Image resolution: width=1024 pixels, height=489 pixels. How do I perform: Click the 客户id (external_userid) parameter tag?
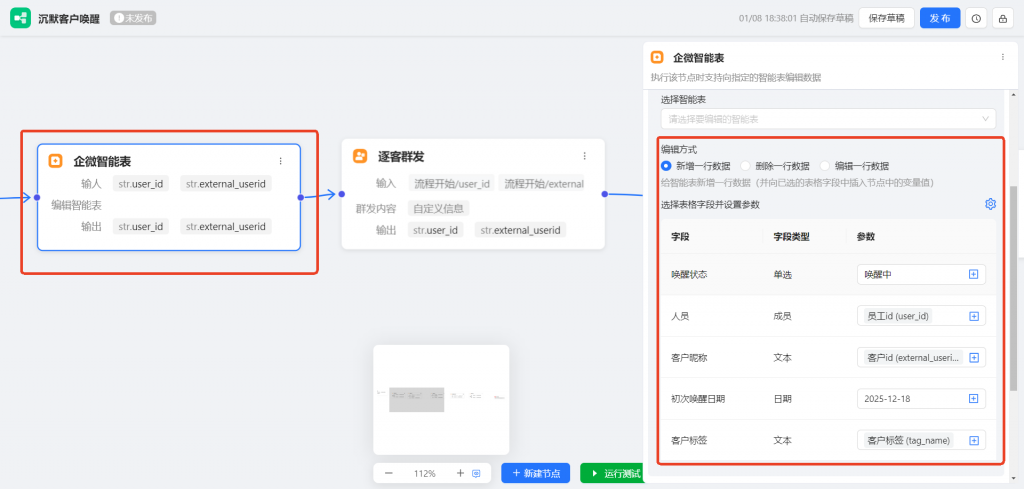coord(912,357)
